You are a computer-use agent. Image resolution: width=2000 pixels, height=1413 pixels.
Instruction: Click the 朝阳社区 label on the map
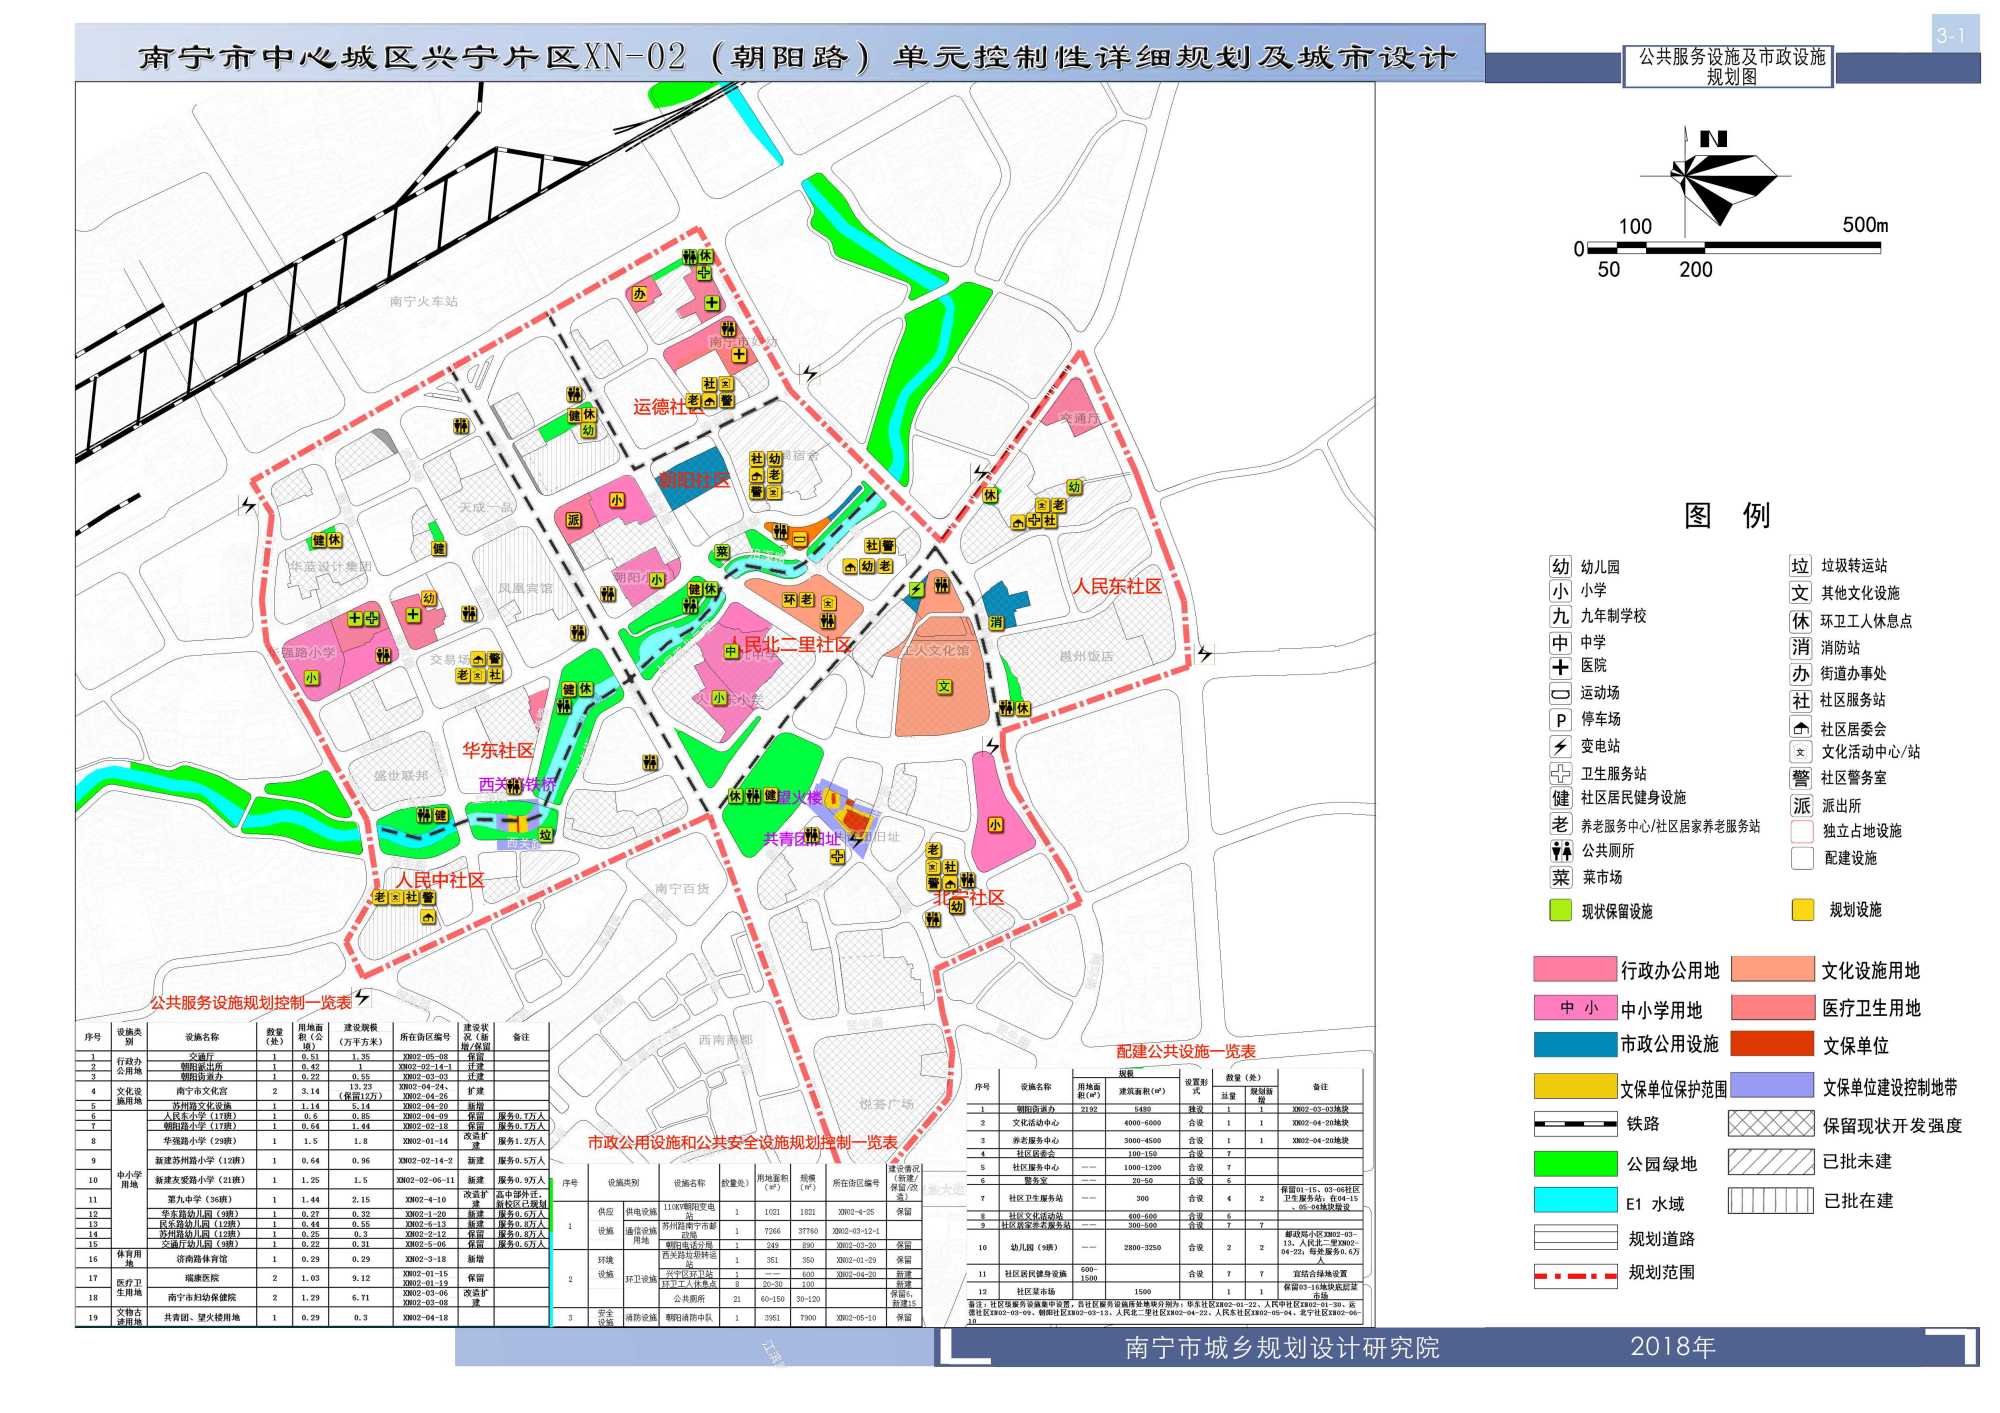(693, 480)
